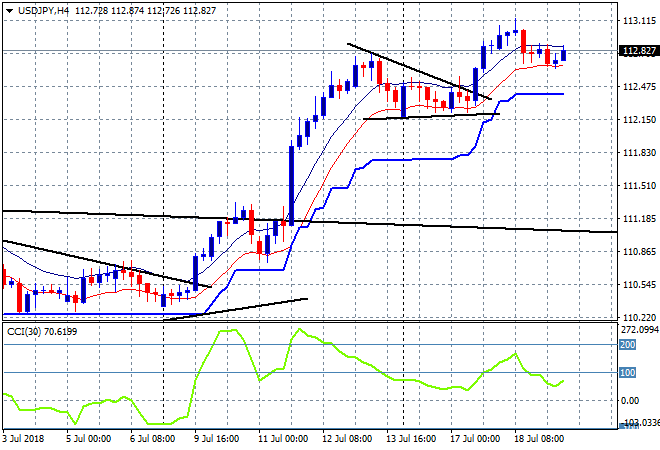Click the 18 Jul 08:00 time label
This screenshot has height=450, width=660.
(x=539, y=439)
